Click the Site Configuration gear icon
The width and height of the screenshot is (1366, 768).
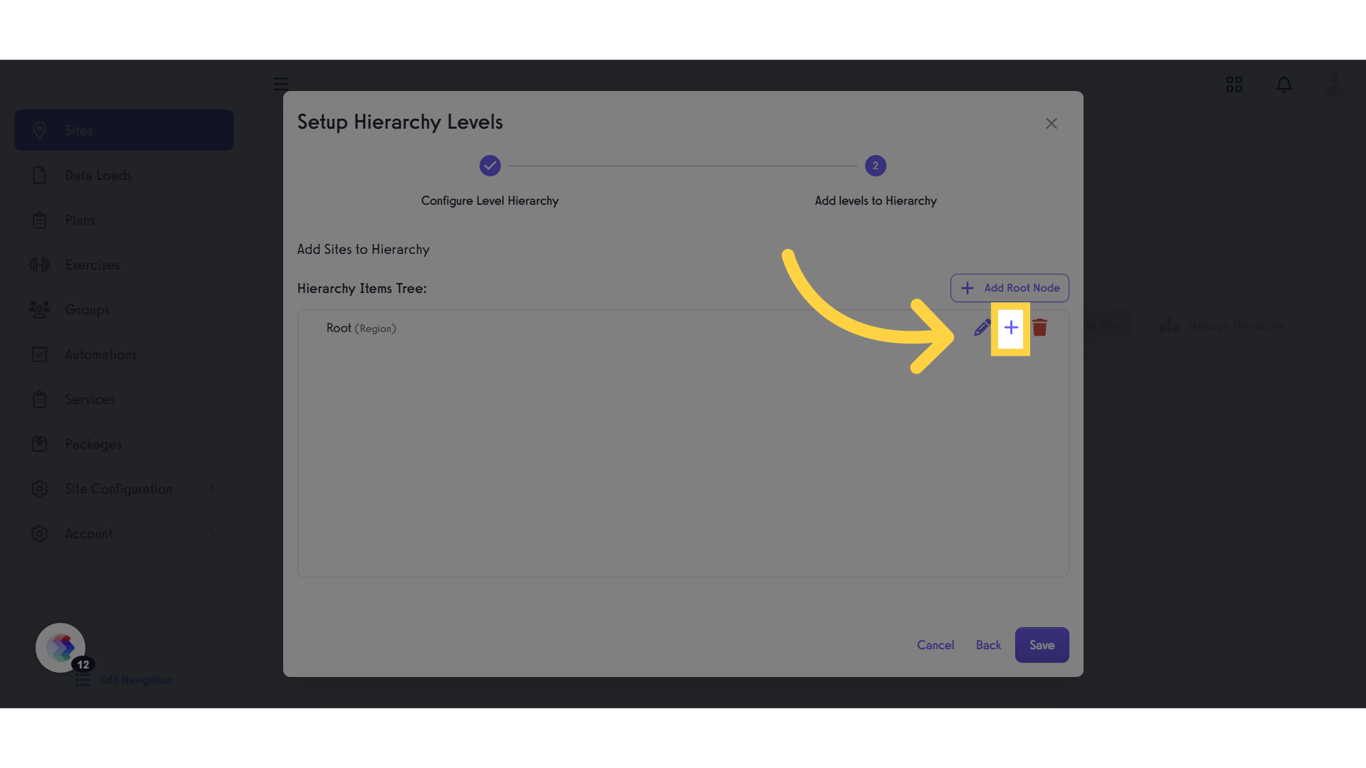[39, 489]
